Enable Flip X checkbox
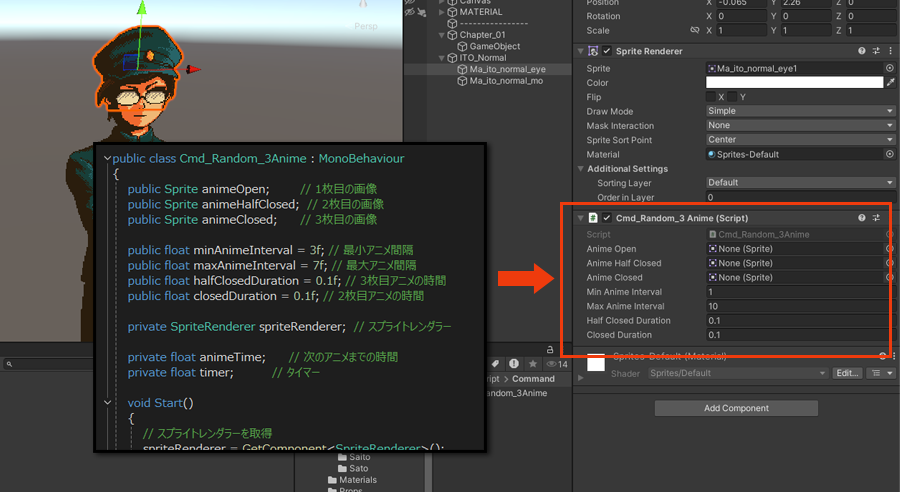The height and width of the screenshot is (492, 900). pos(711,97)
